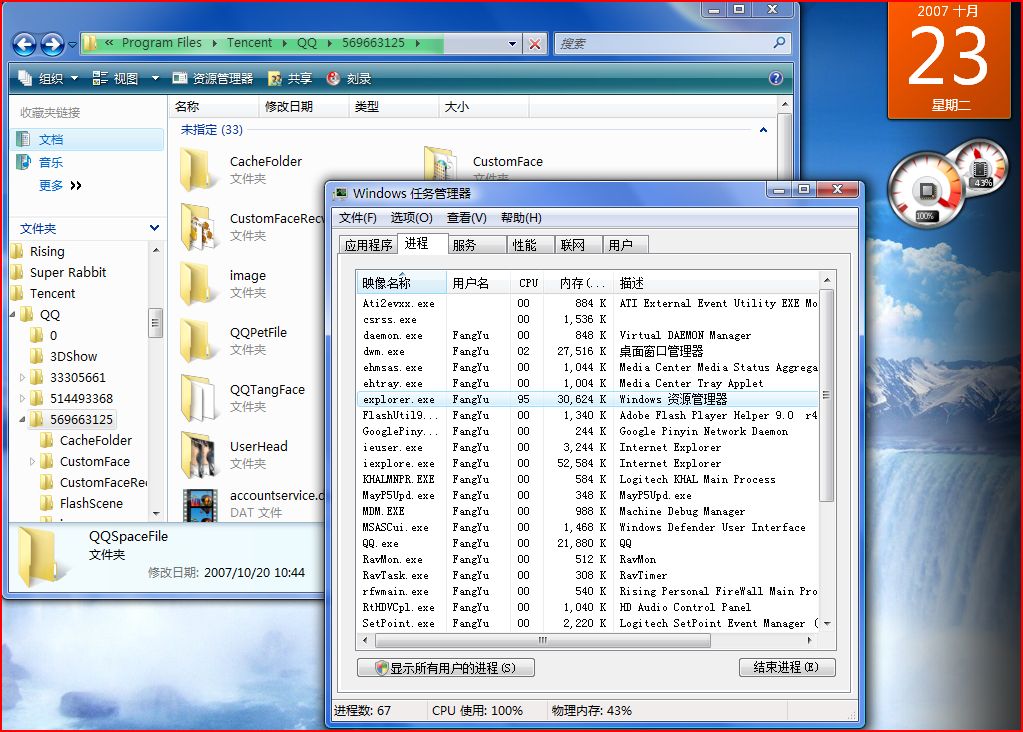Open the 查看(V) menu in Task Manager
This screenshot has width=1023, height=732.
466,218
